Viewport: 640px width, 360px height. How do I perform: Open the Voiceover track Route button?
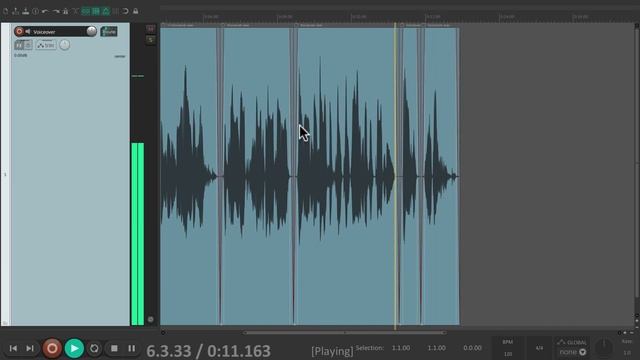109,31
